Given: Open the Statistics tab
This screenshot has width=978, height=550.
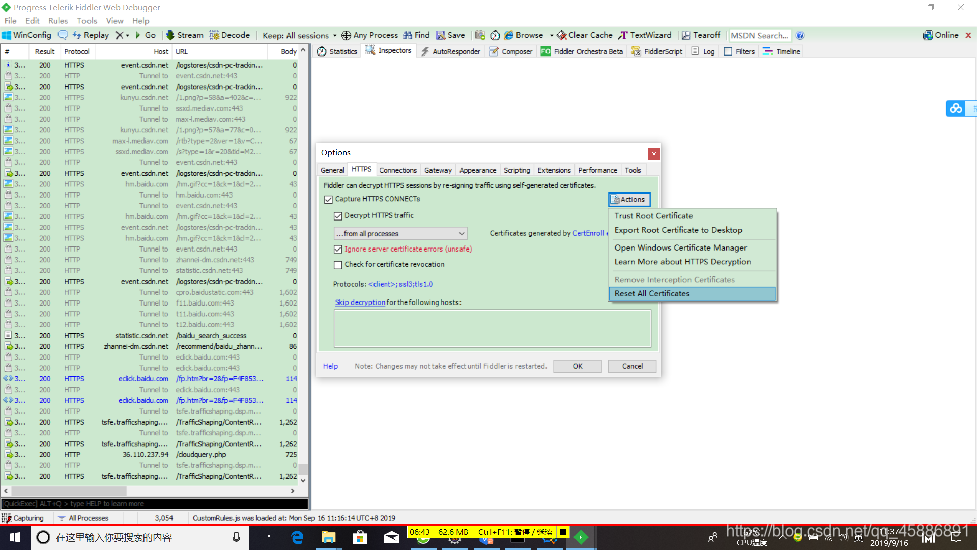Looking at the screenshot, I should (x=337, y=52).
